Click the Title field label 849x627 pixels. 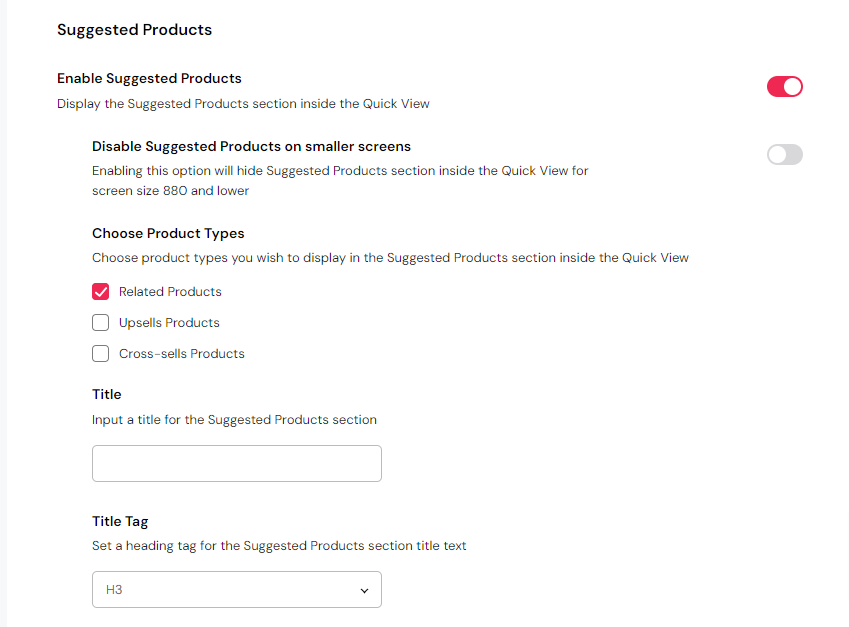107,394
